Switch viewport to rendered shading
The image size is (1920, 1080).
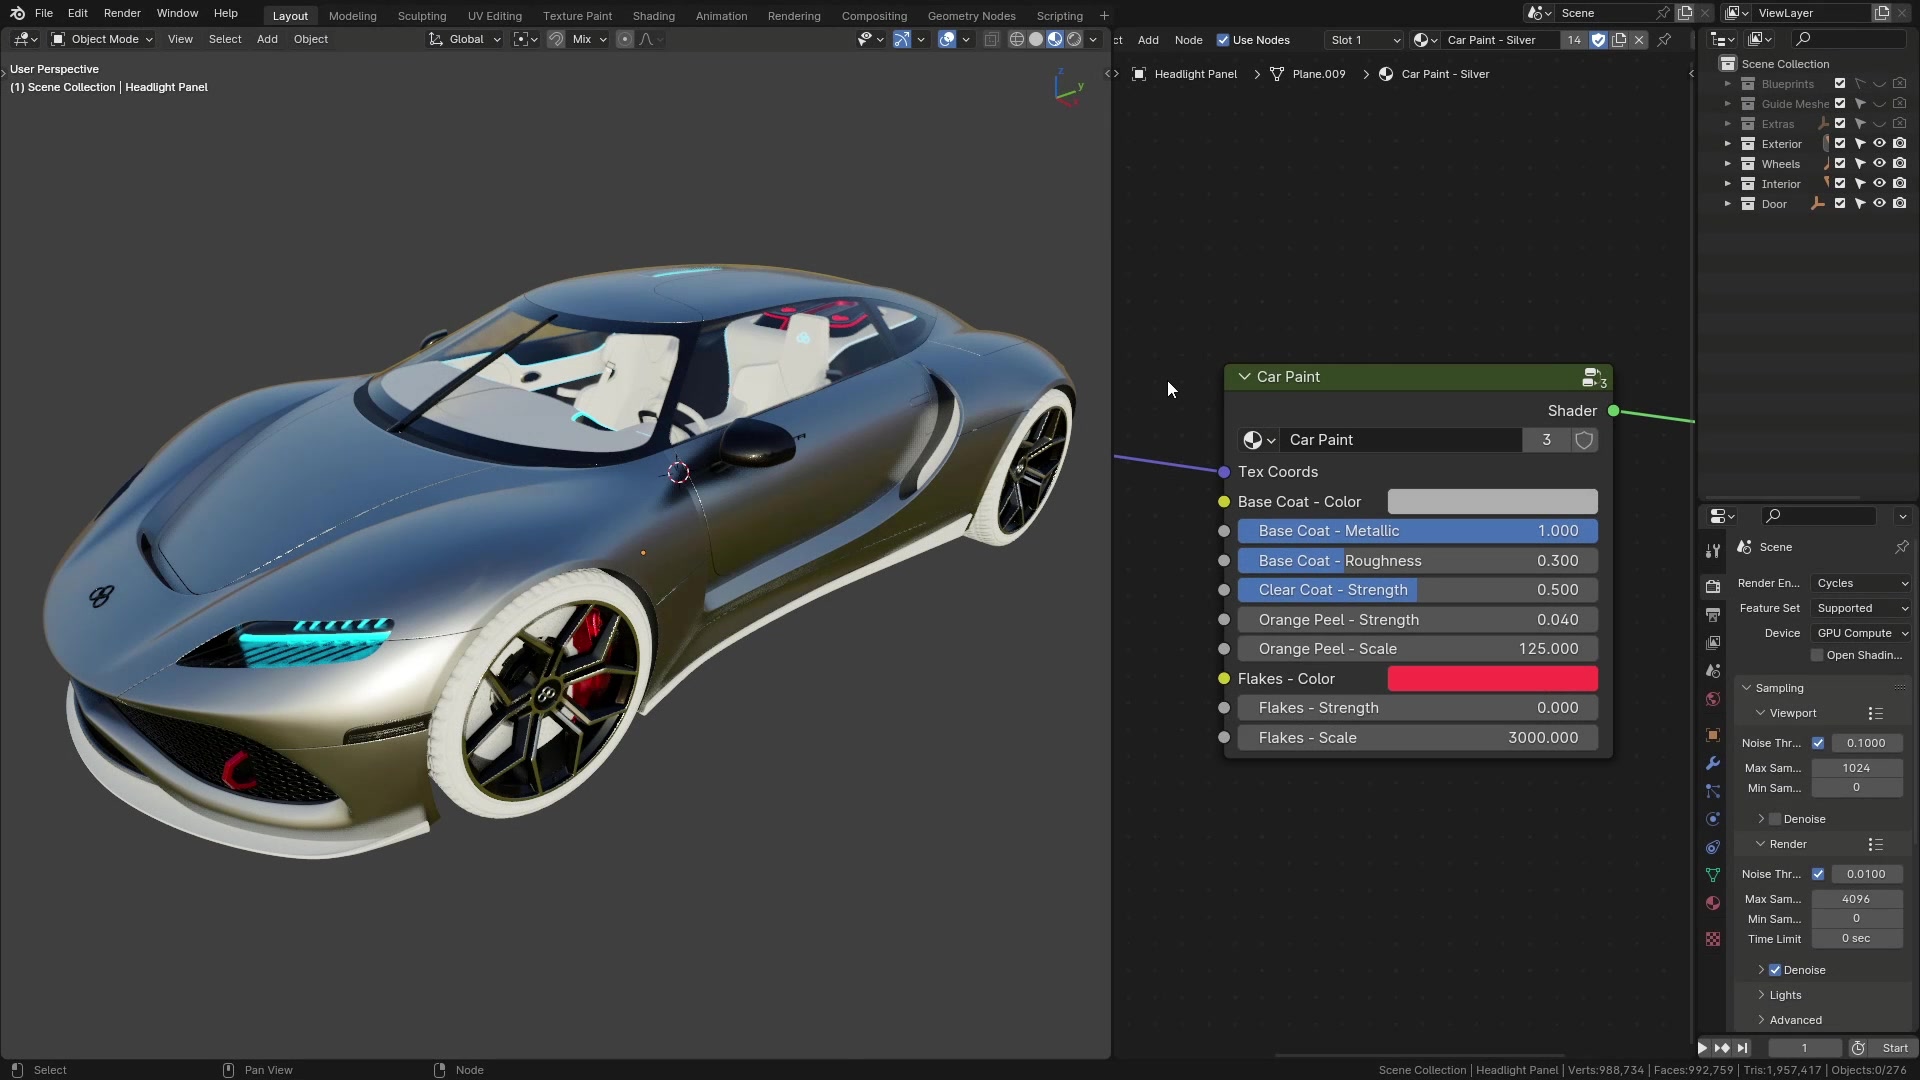click(x=1074, y=39)
